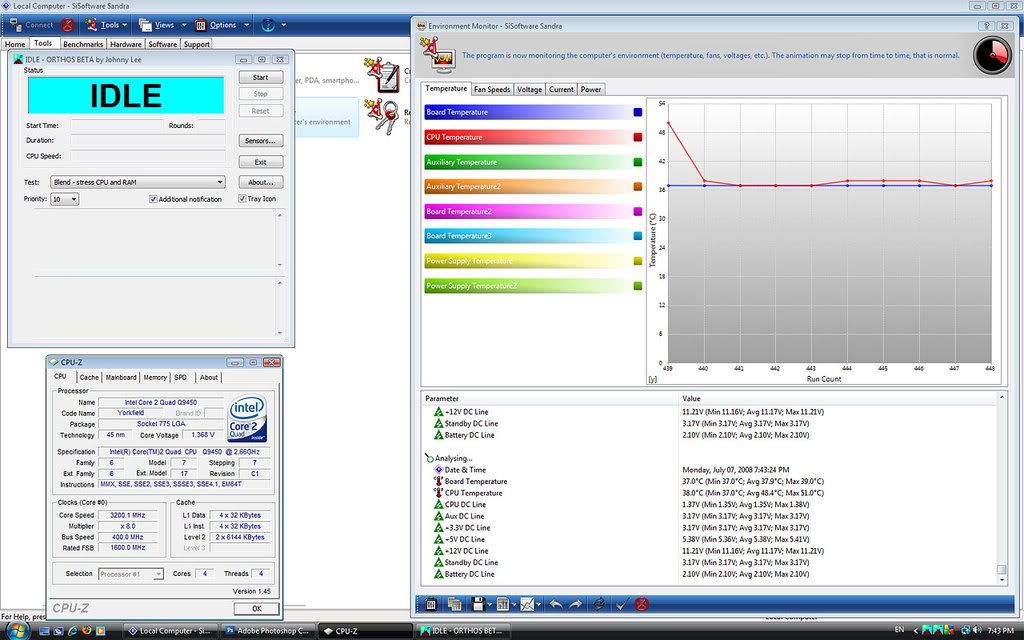Image resolution: width=1024 pixels, height=640 pixels.
Task: Switch to Fan Speeds tab in Environment Monitor
Action: [492, 89]
